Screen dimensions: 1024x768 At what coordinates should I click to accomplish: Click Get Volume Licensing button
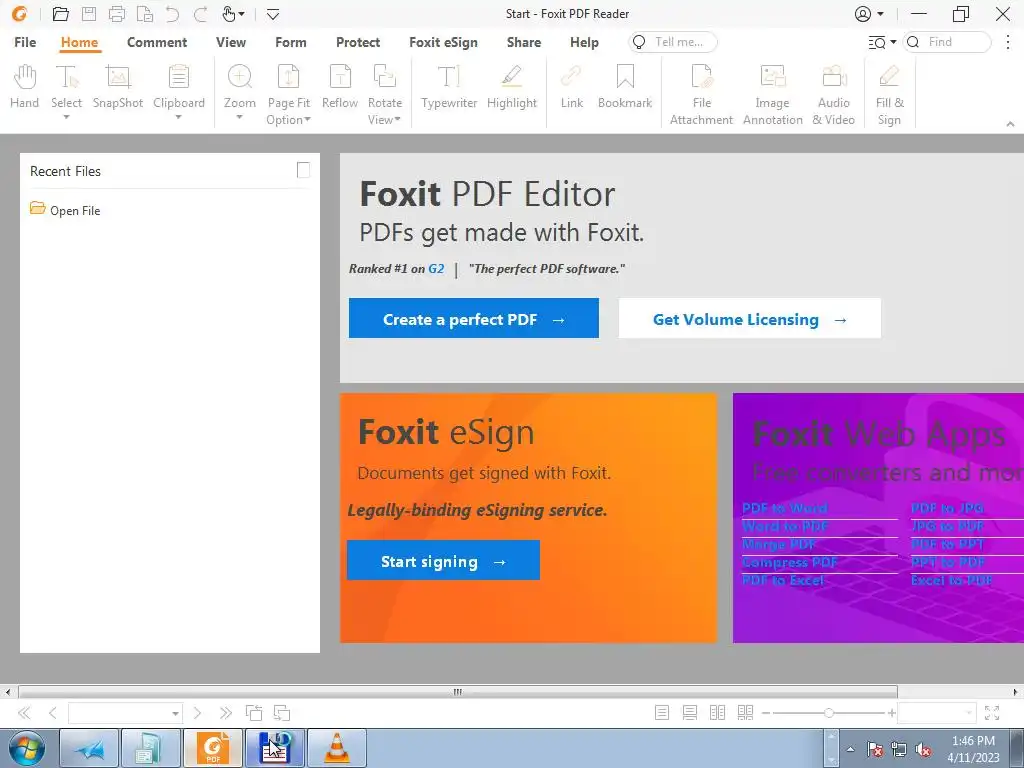point(750,319)
